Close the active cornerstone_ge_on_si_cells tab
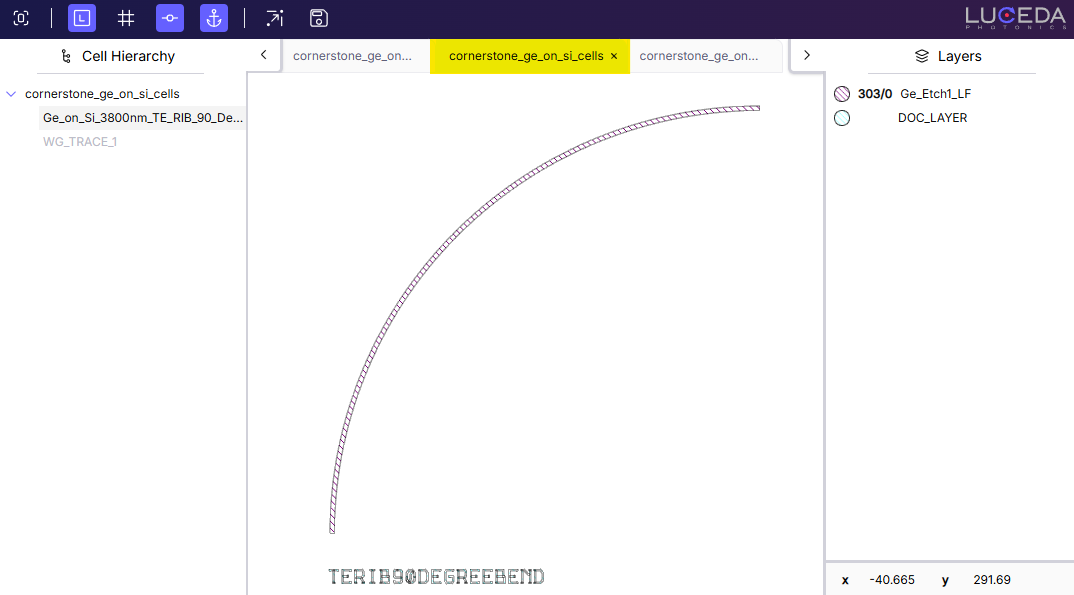 click(614, 56)
